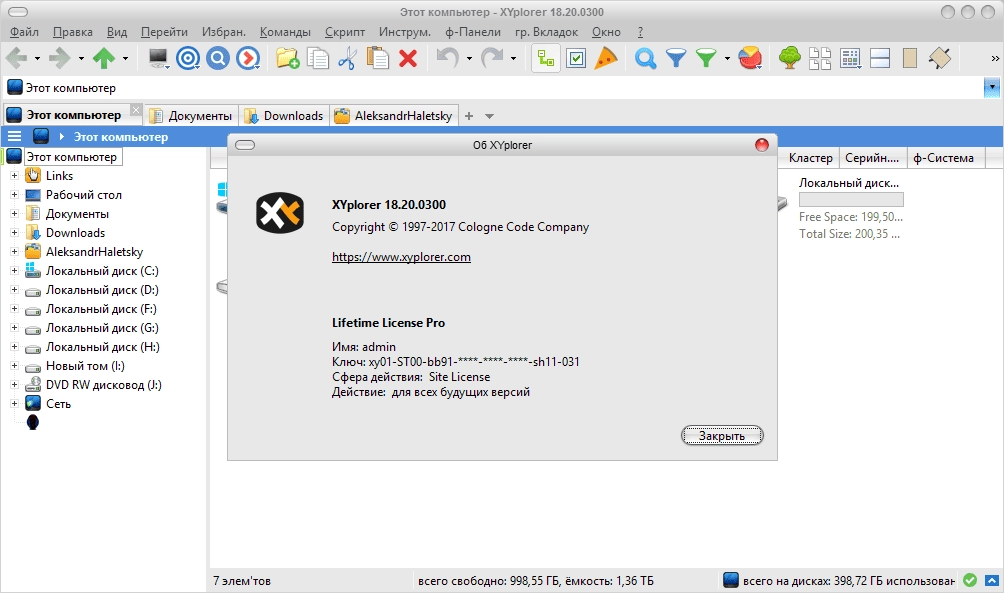Click the orange pizza slice icon

click(x=606, y=58)
